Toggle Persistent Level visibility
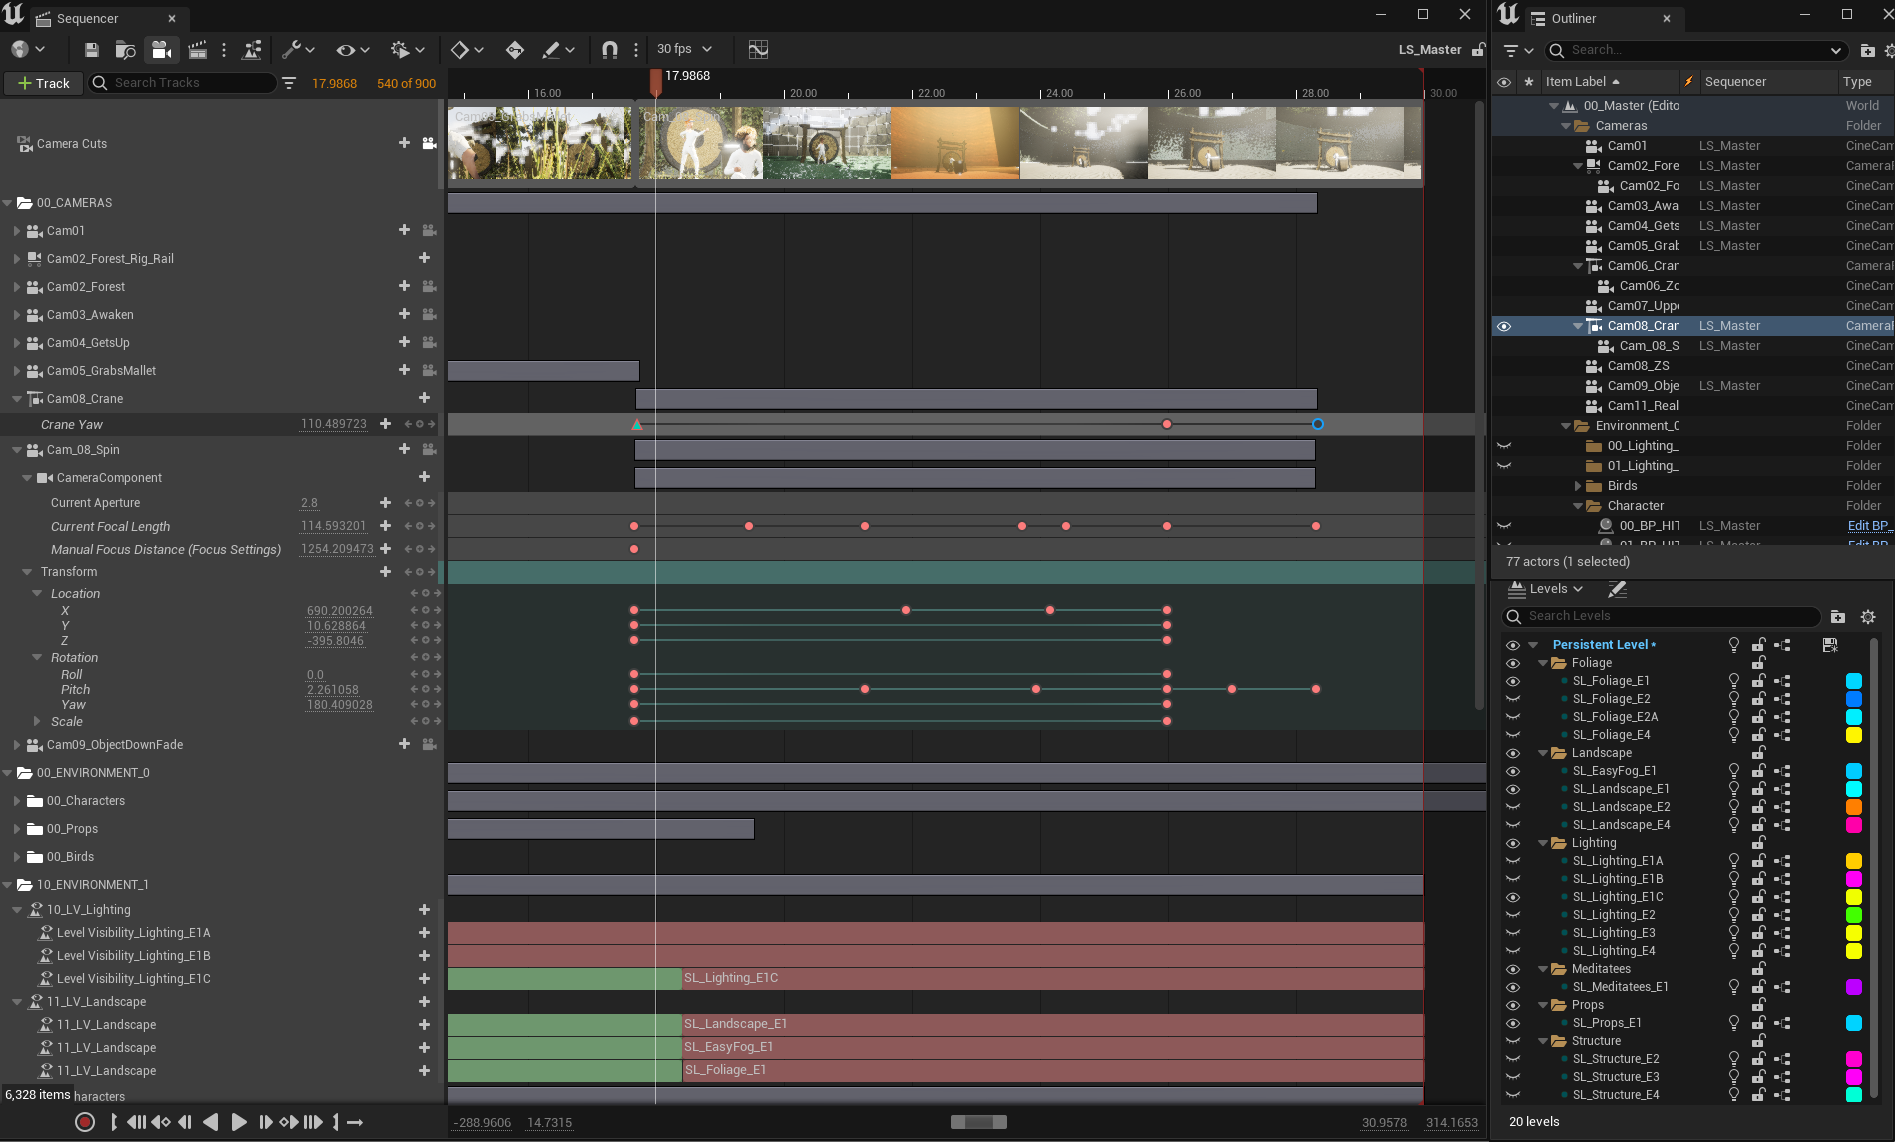This screenshot has height=1142, width=1895. [x=1512, y=645]
